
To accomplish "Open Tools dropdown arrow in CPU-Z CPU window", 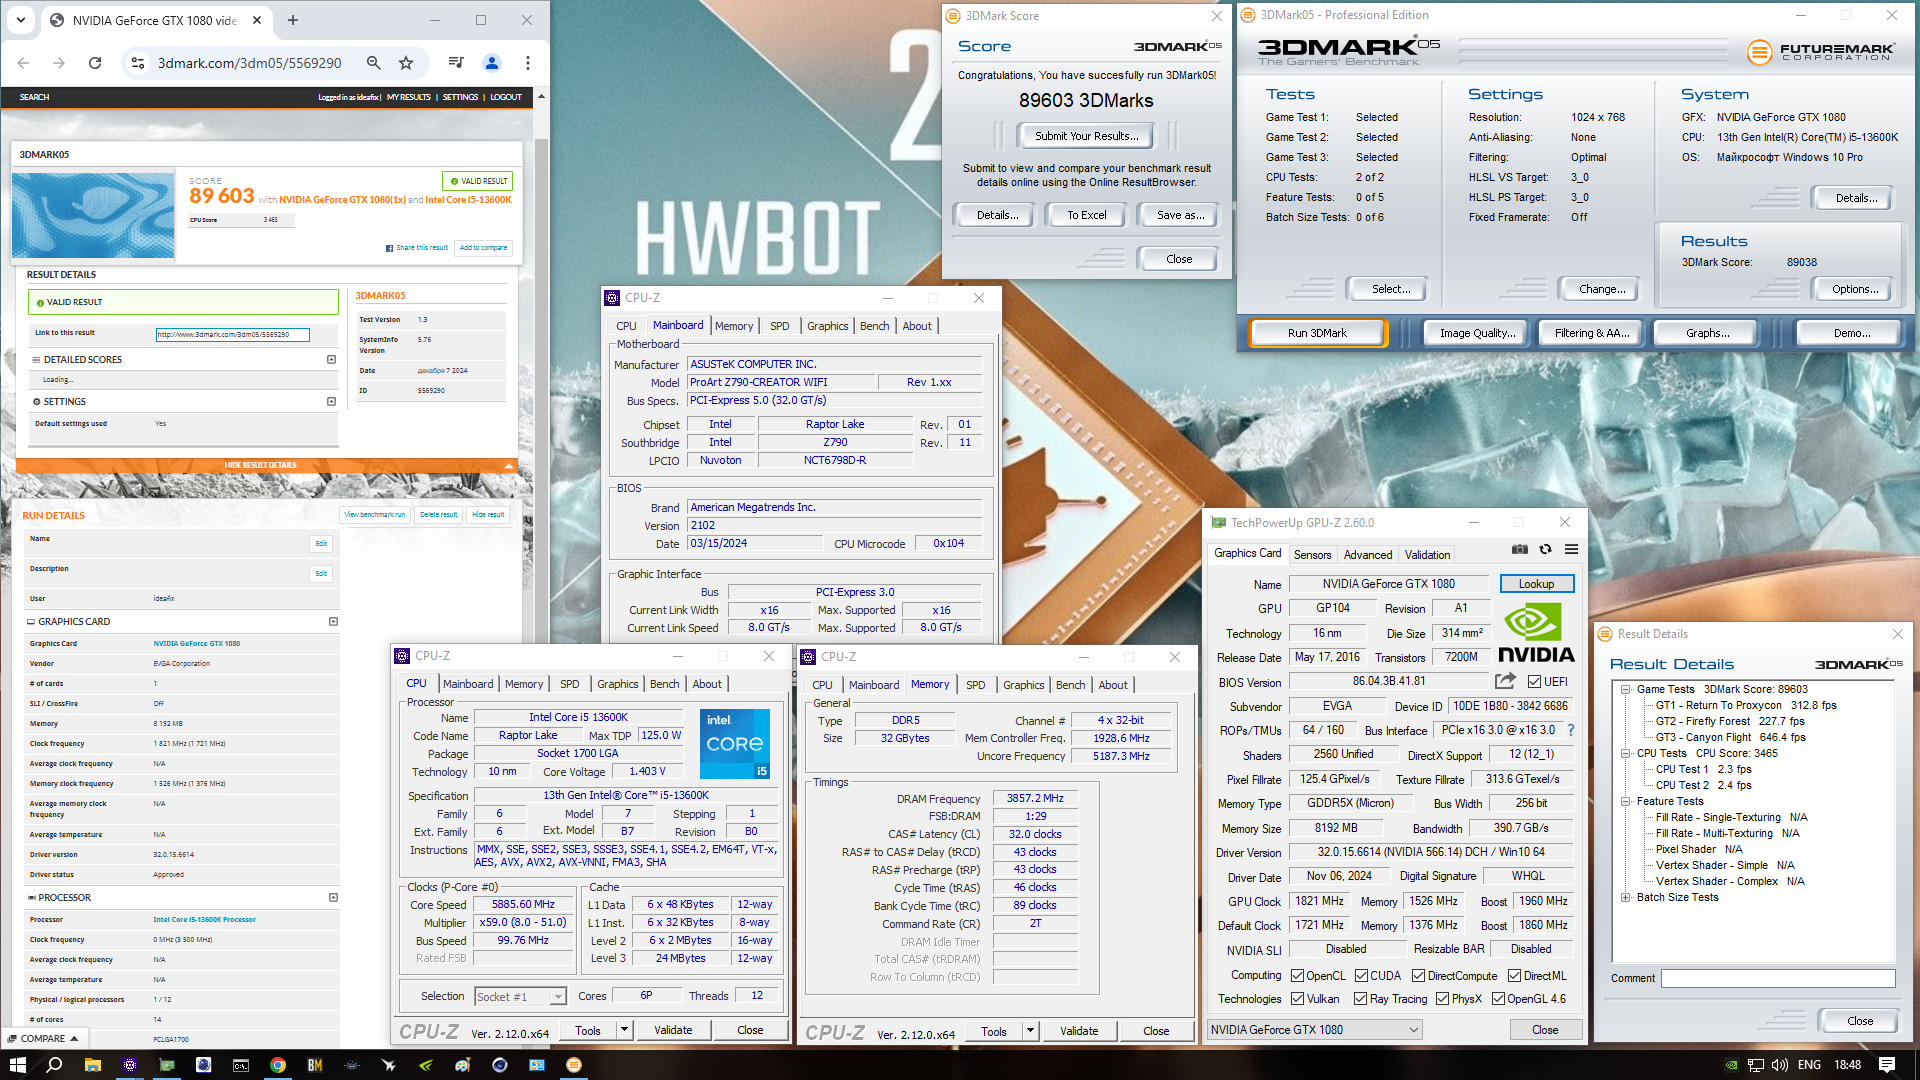I will point(624,1030).
